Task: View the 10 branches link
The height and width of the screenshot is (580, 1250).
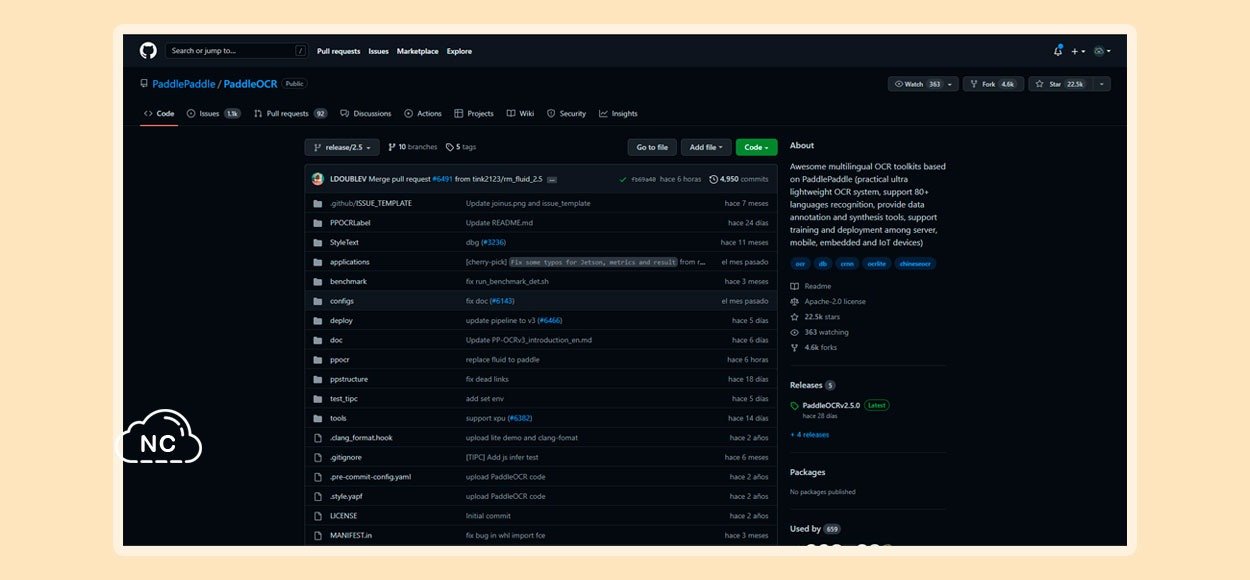Action: (413, 147)
